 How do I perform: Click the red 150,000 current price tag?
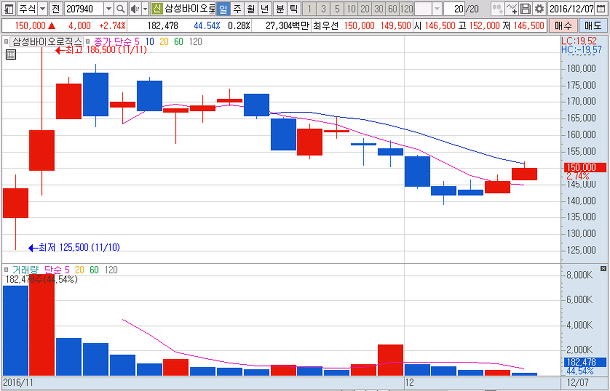point(585,168)
